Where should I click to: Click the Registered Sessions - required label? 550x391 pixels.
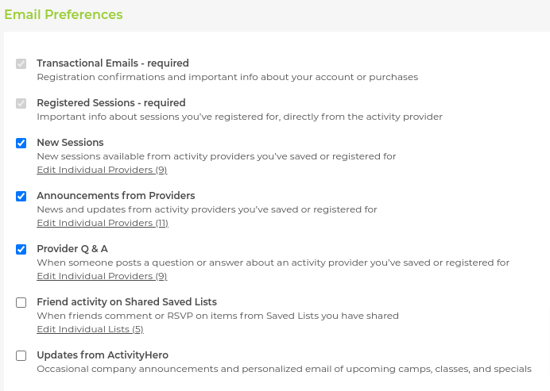[x=111, y=103]
